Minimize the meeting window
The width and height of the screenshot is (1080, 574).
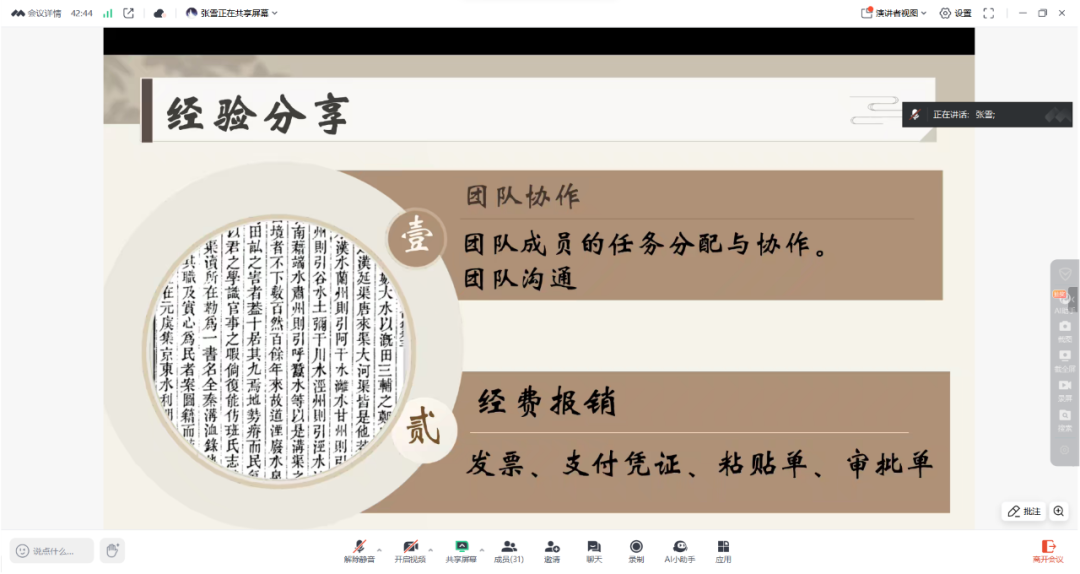[x=1022, y=13]
